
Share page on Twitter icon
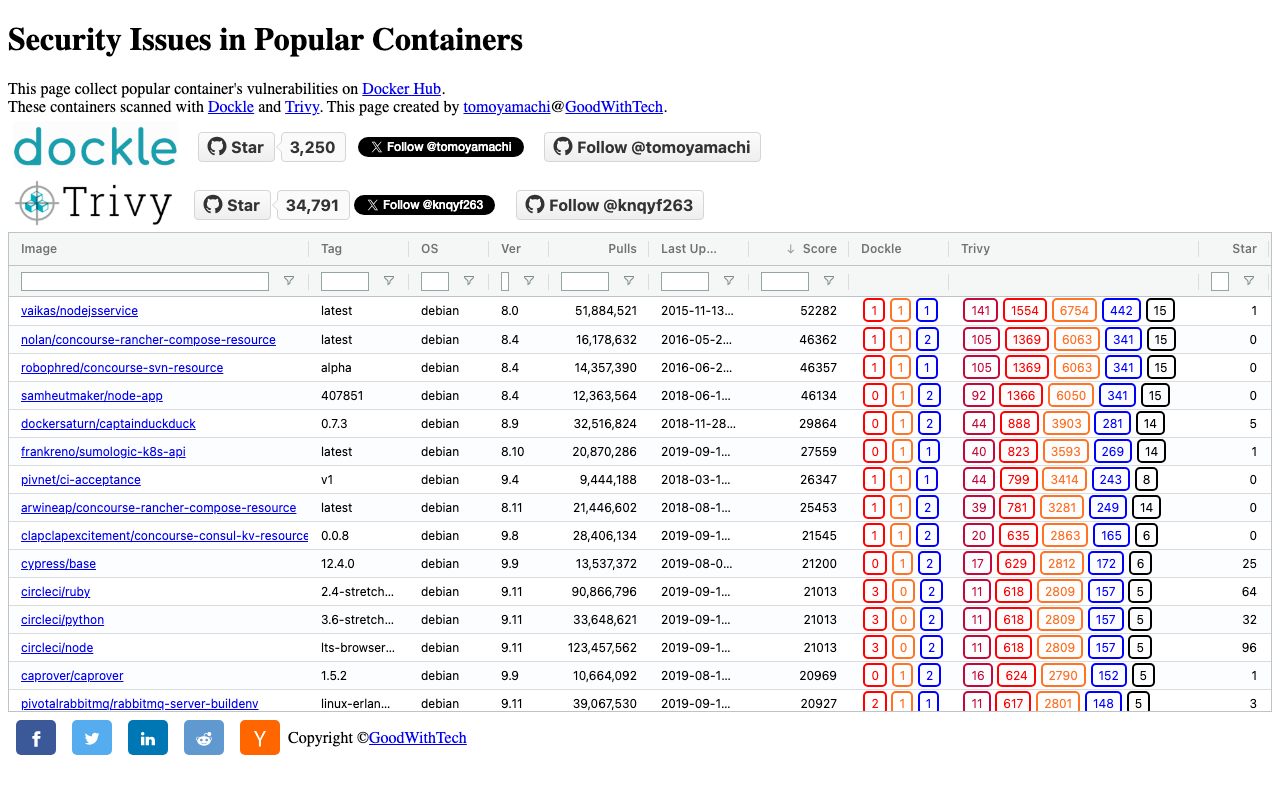click(92, 738)
